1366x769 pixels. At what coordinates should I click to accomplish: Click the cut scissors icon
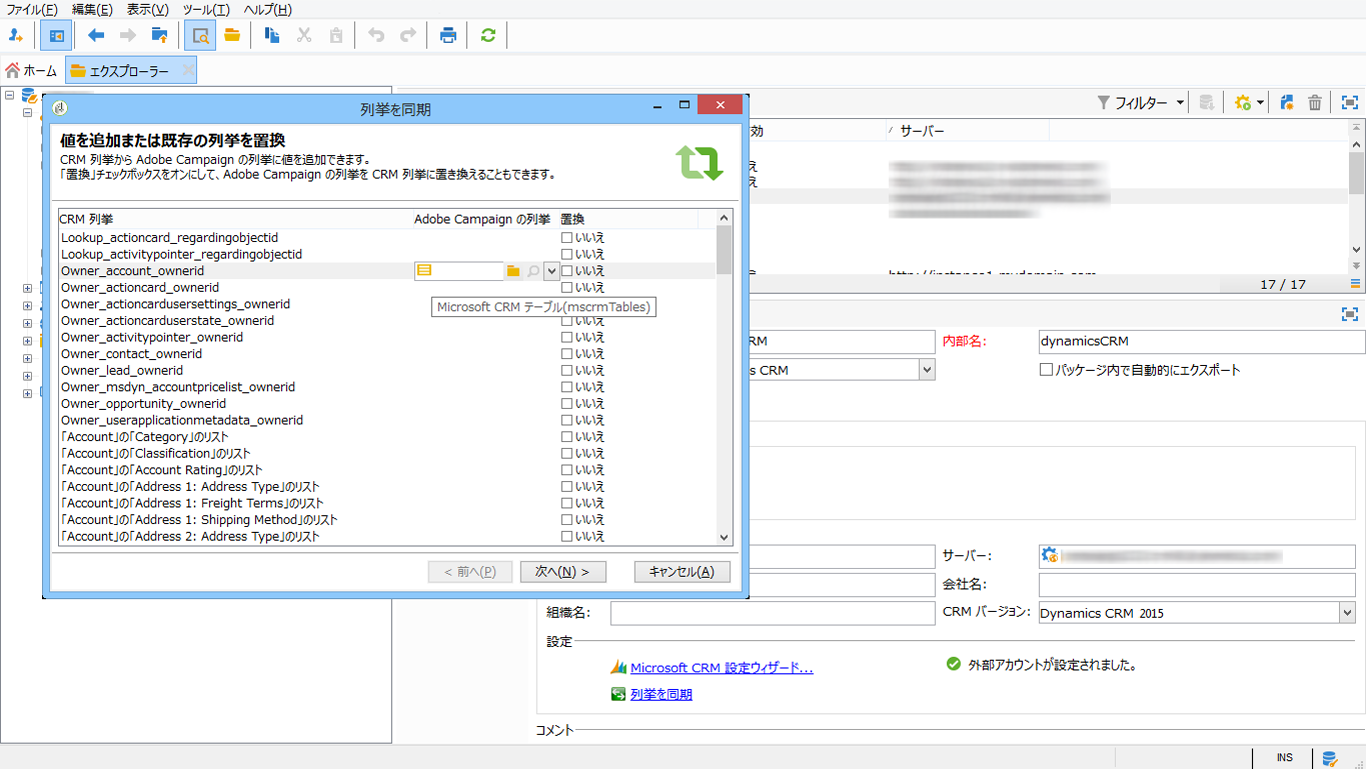click(304, 35)
